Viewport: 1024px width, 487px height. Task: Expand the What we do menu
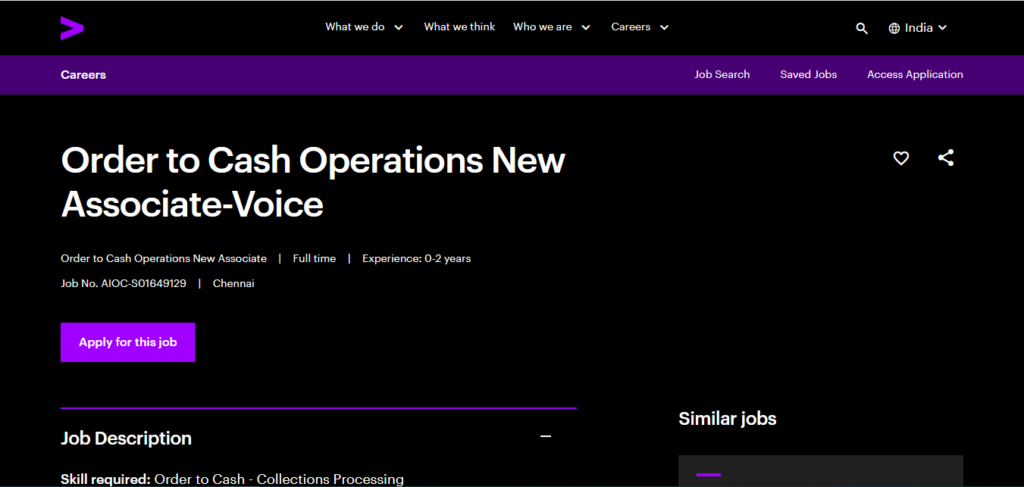(364, 27)
